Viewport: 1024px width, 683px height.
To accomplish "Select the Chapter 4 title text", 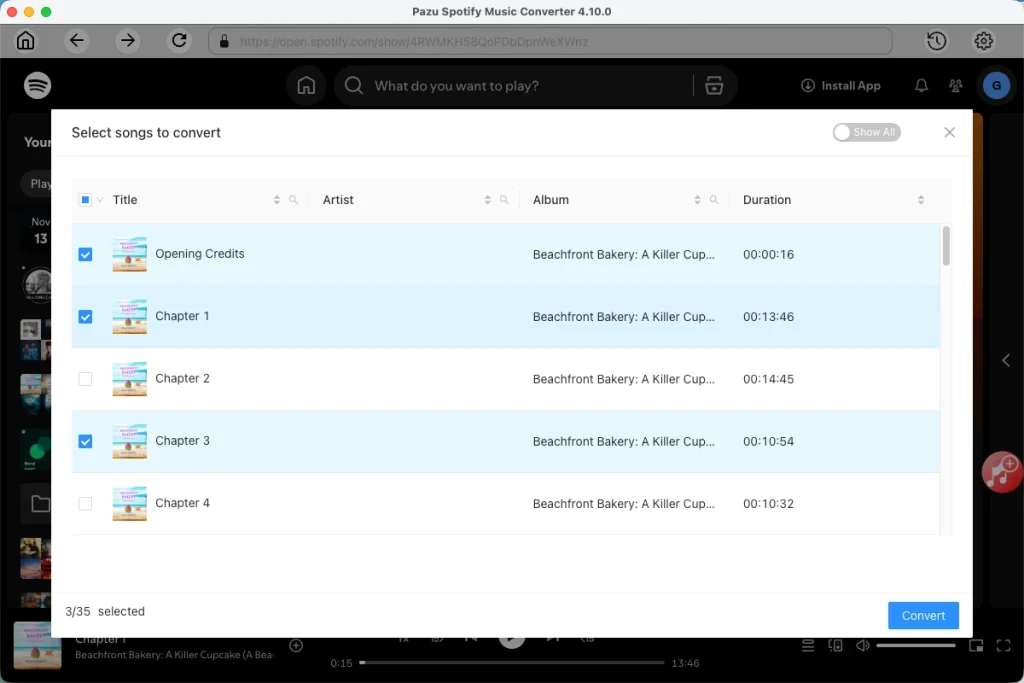I will pos(182,503).
